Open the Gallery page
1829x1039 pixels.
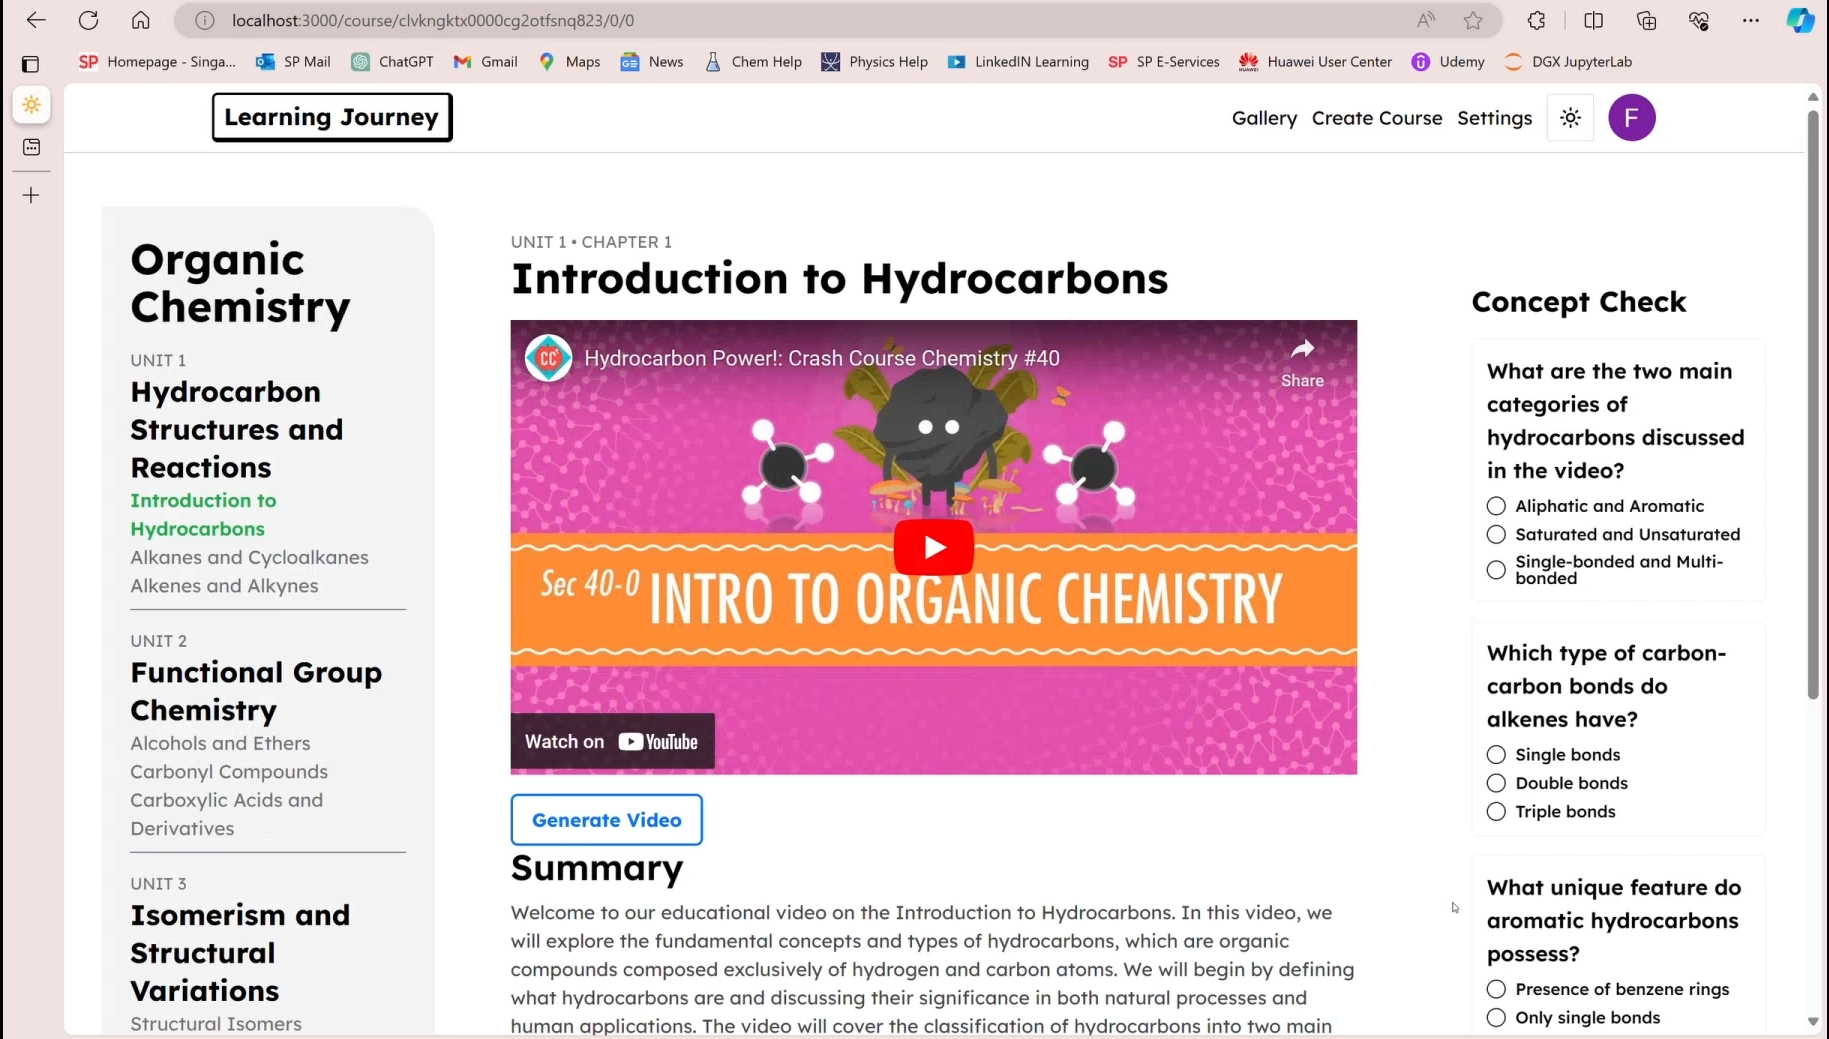pos(1264,118)
